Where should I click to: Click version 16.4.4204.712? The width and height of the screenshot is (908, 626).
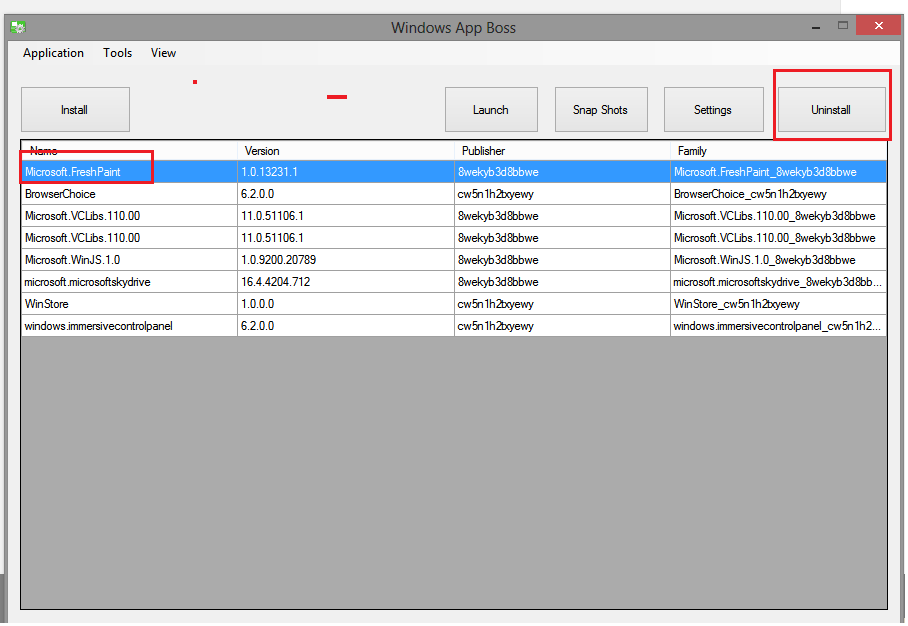click(346, 282)
